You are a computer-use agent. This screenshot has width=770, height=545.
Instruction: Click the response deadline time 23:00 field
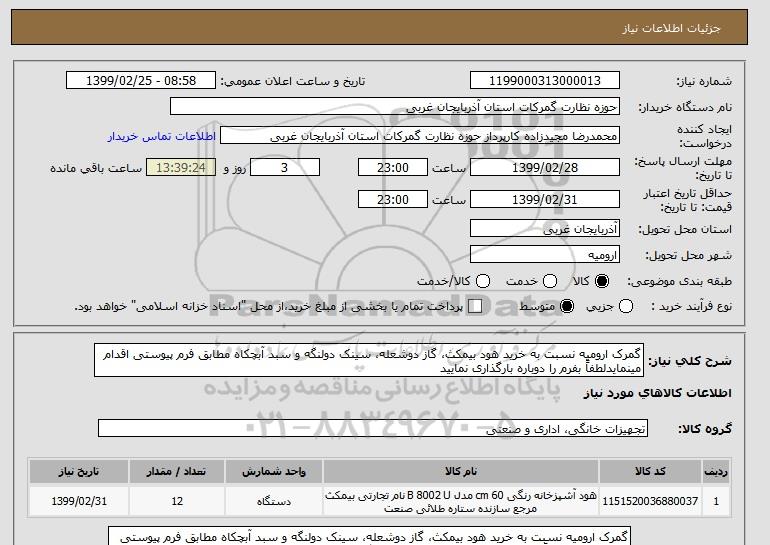393,167
